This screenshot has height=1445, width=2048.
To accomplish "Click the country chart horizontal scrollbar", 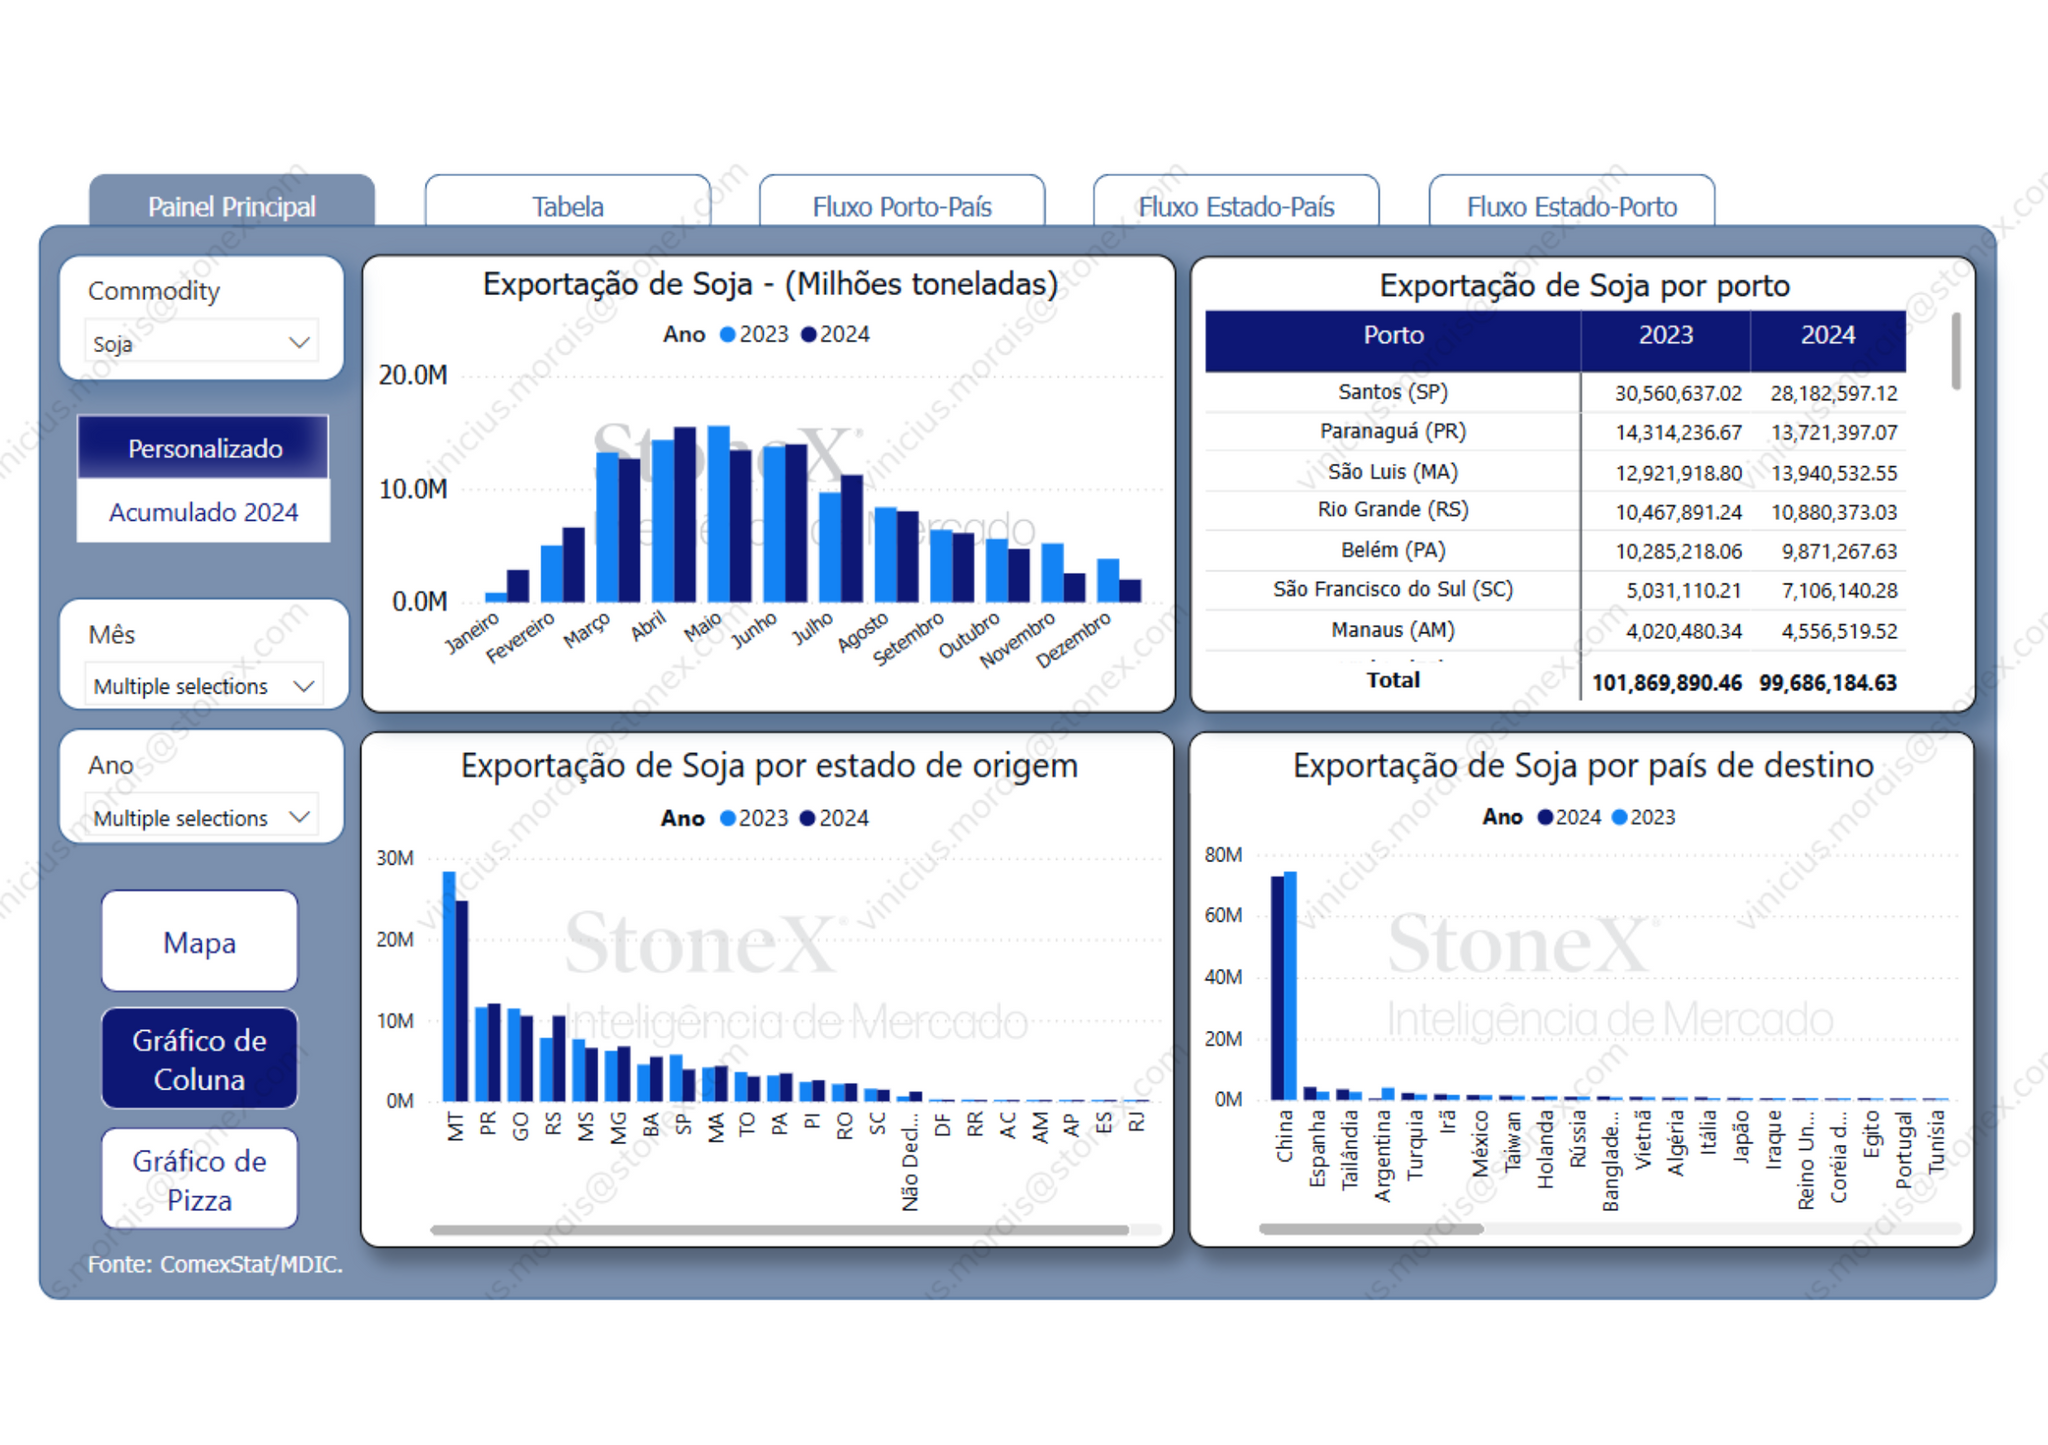I will 1370,1229.
